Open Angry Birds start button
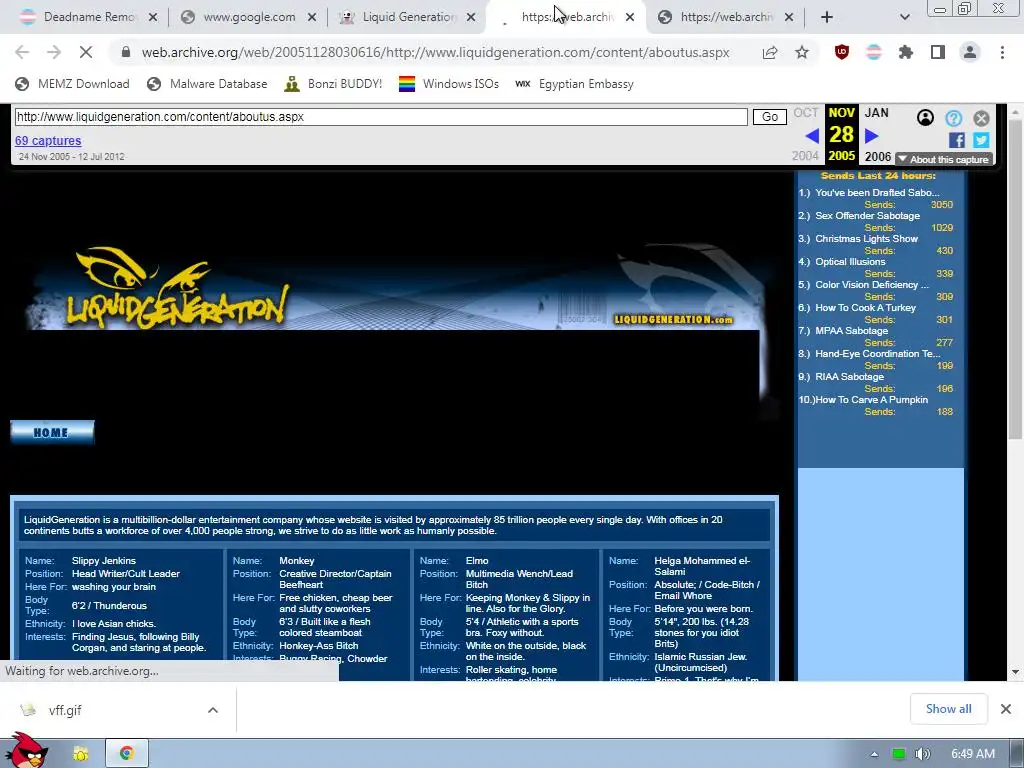Screen dimensions: 1024x768 [27, 752]
